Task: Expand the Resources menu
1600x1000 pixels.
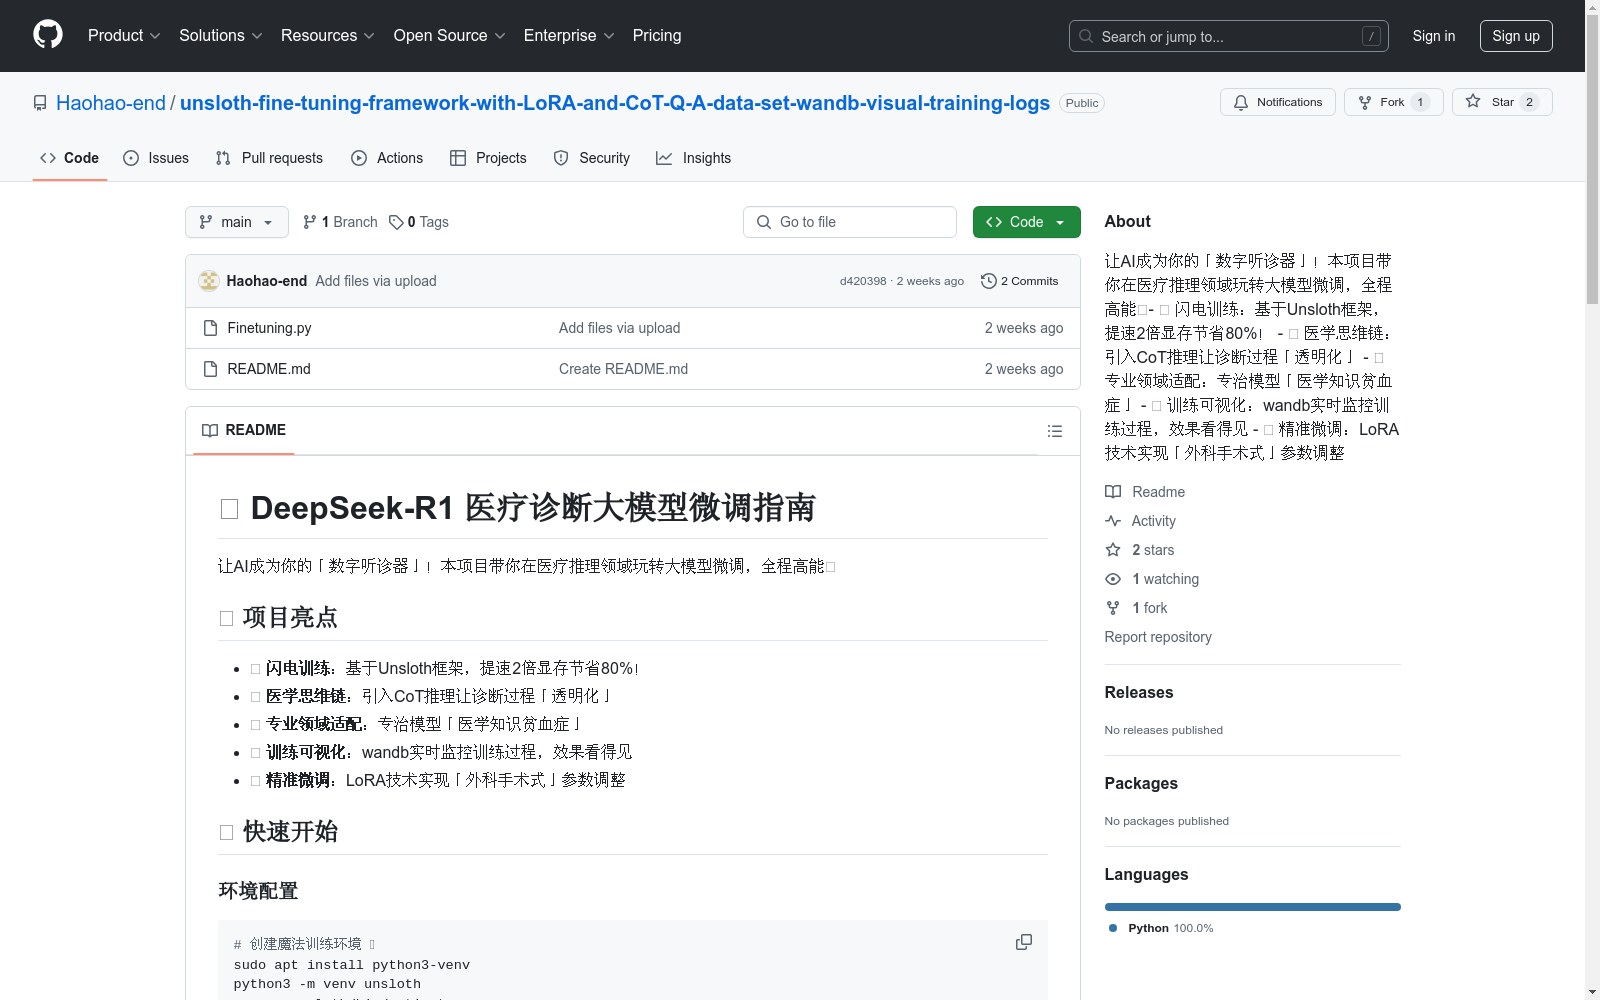Action: pyautogui.click(x=327, y=35)
